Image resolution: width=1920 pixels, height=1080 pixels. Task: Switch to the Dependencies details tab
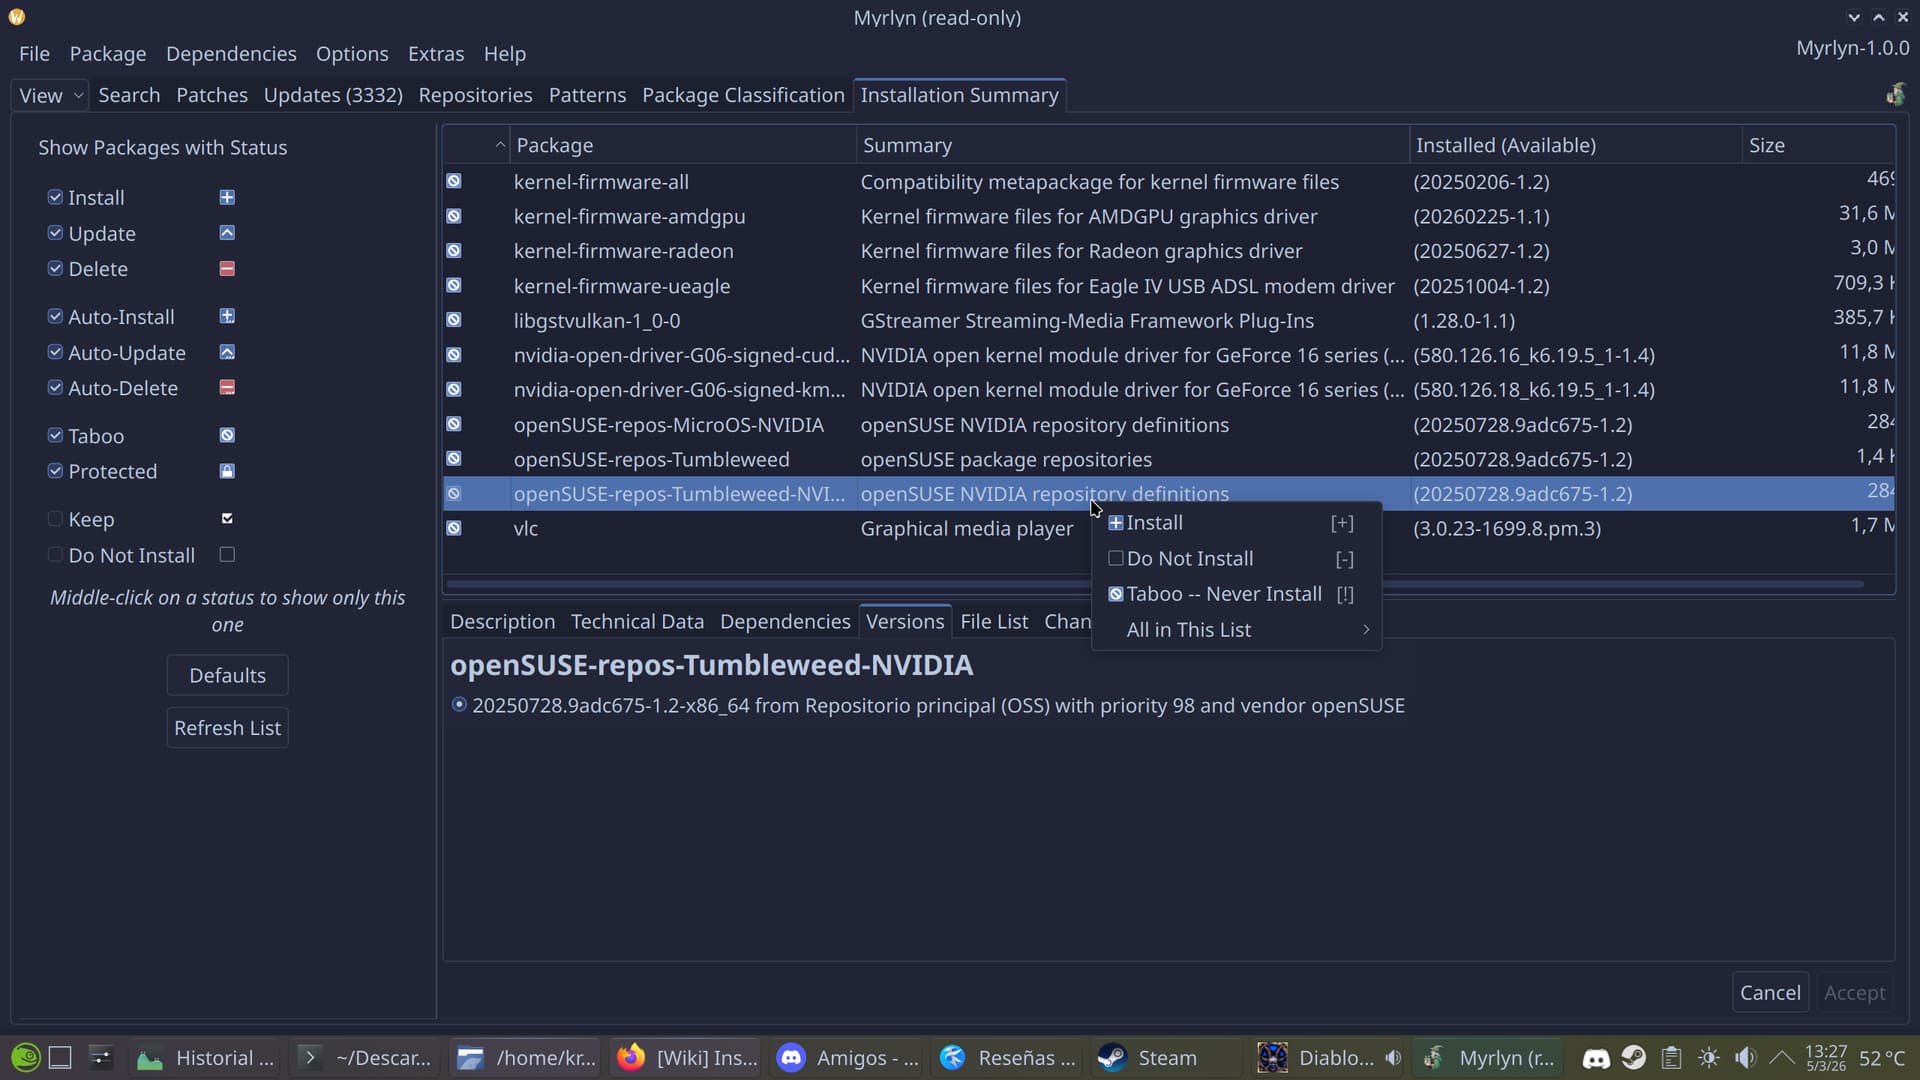(x=784, y=621)
